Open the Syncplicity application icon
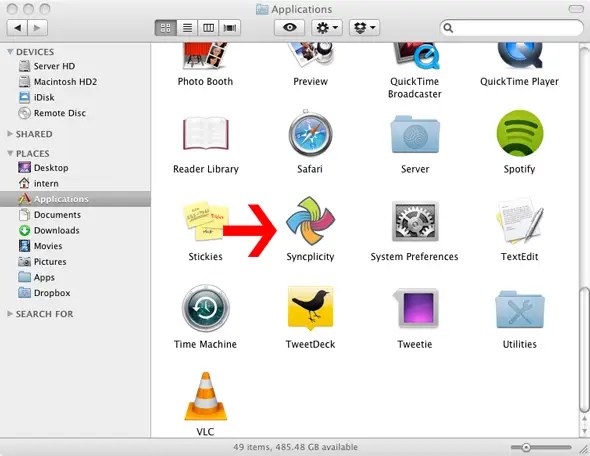590x456 pixels. (310, 220)
